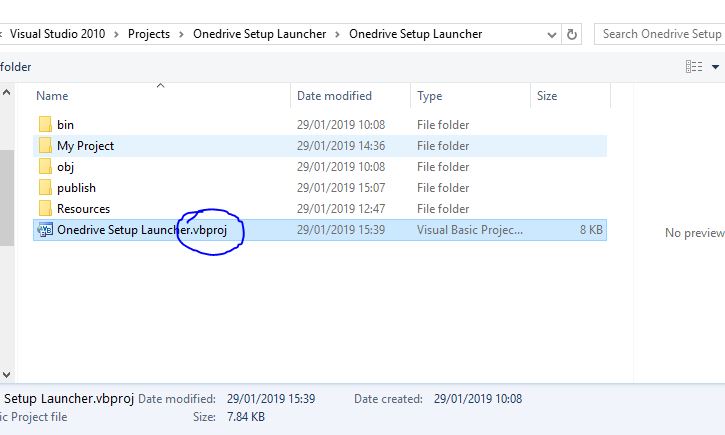
Task: Open the address bar history dropdown
Action: coord(551,35)
